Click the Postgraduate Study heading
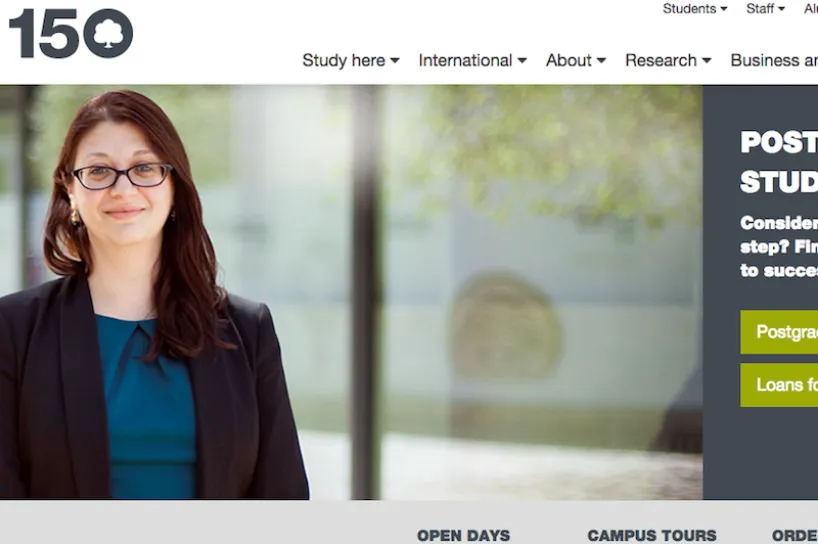 click(779, 162)
